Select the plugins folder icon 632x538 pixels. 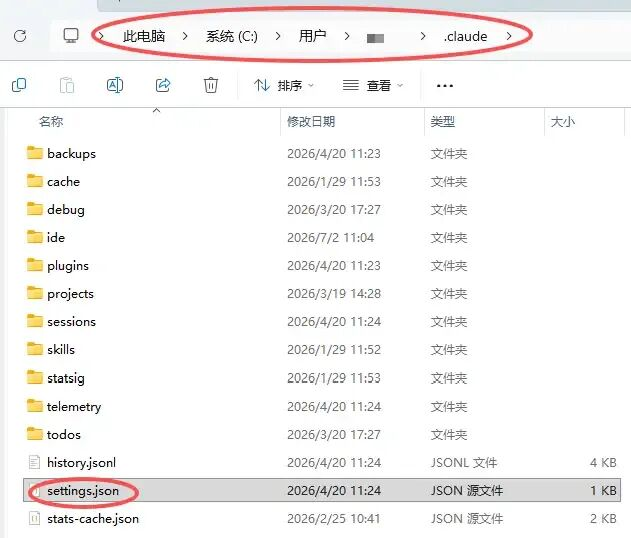click(x=35, y=265)
